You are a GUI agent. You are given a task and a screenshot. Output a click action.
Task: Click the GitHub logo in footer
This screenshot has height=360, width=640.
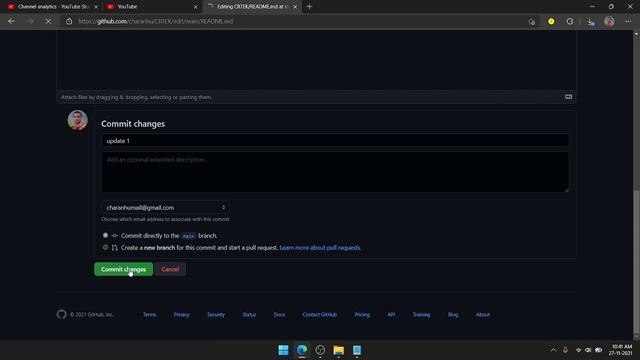61,314
